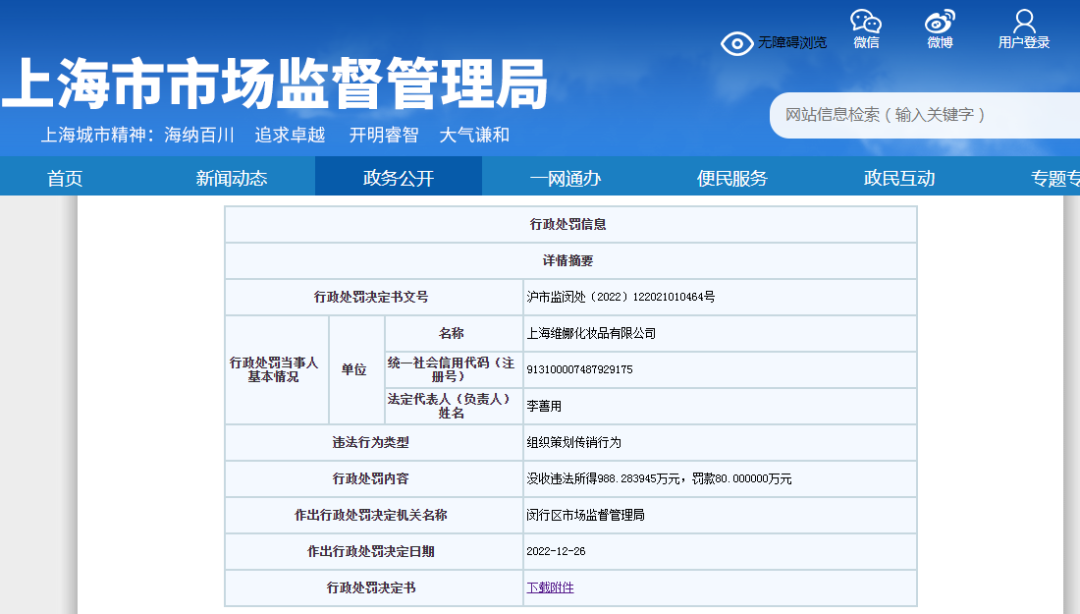The width and height of the screenshot is (1080, 614).
Task: Click the 微信 text label
Action: coord(866,43)
